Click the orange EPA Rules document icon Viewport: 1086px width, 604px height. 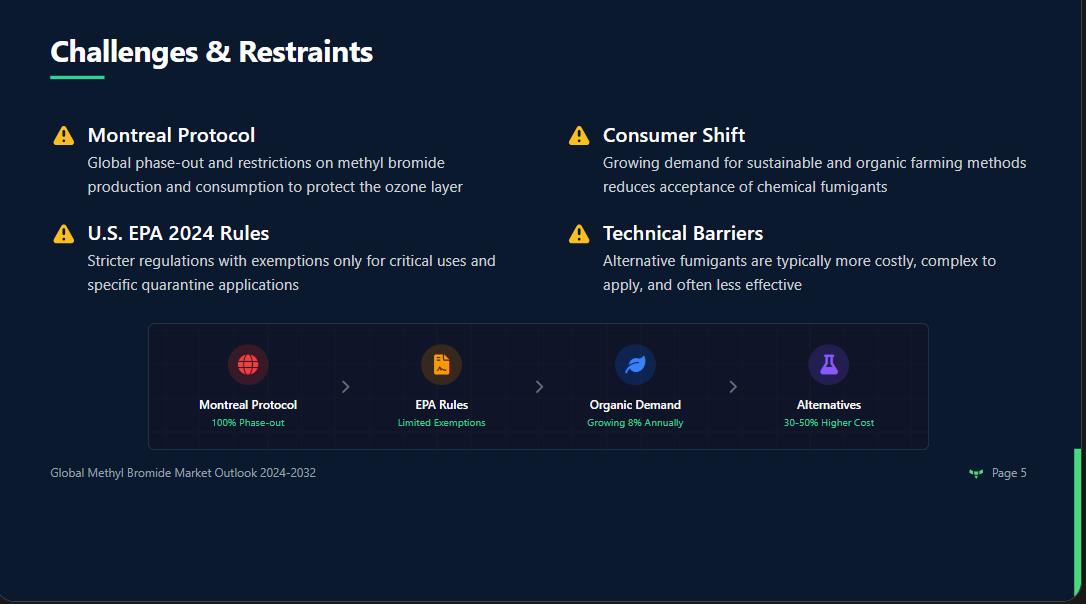[x=441, y=364]
